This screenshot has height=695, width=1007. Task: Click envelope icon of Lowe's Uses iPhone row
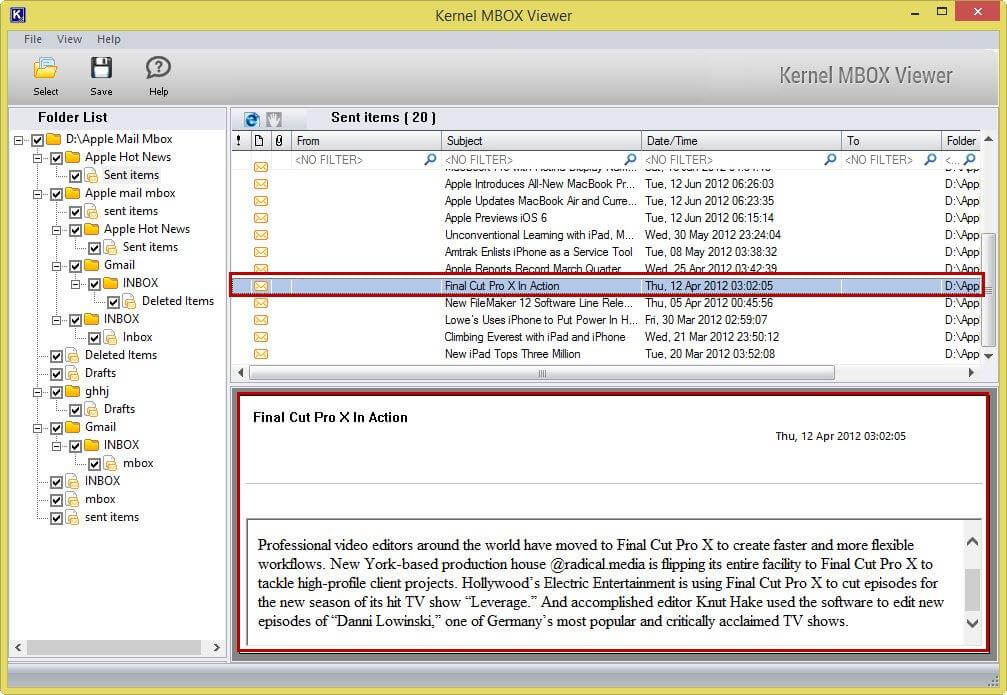[261, 320]
